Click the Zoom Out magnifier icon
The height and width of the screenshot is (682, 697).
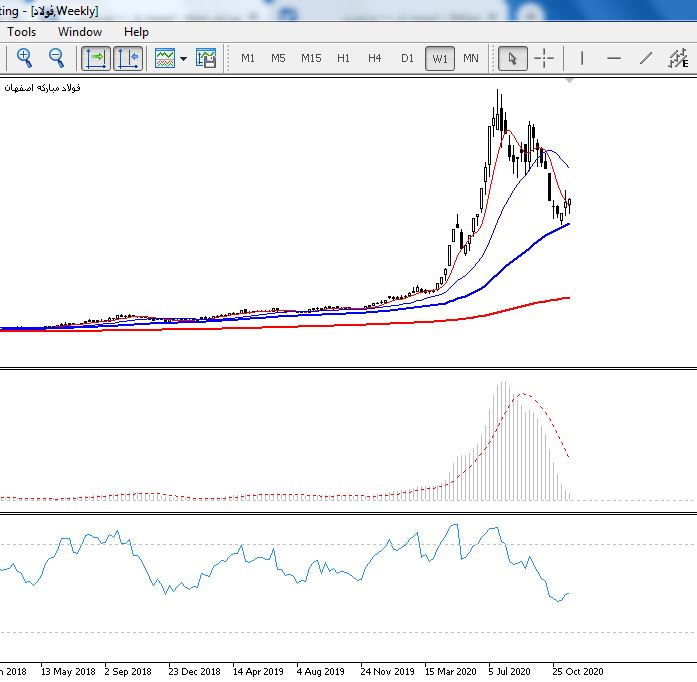pos(56,58)
